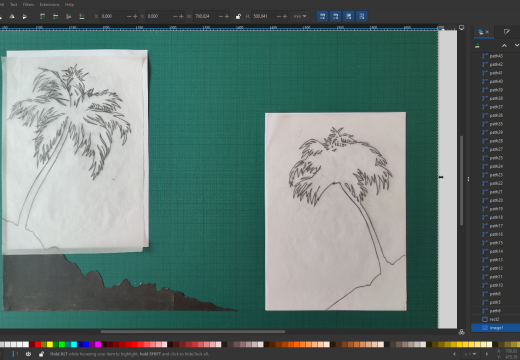Select path27 in the objects list

click(x=496, y=149)
